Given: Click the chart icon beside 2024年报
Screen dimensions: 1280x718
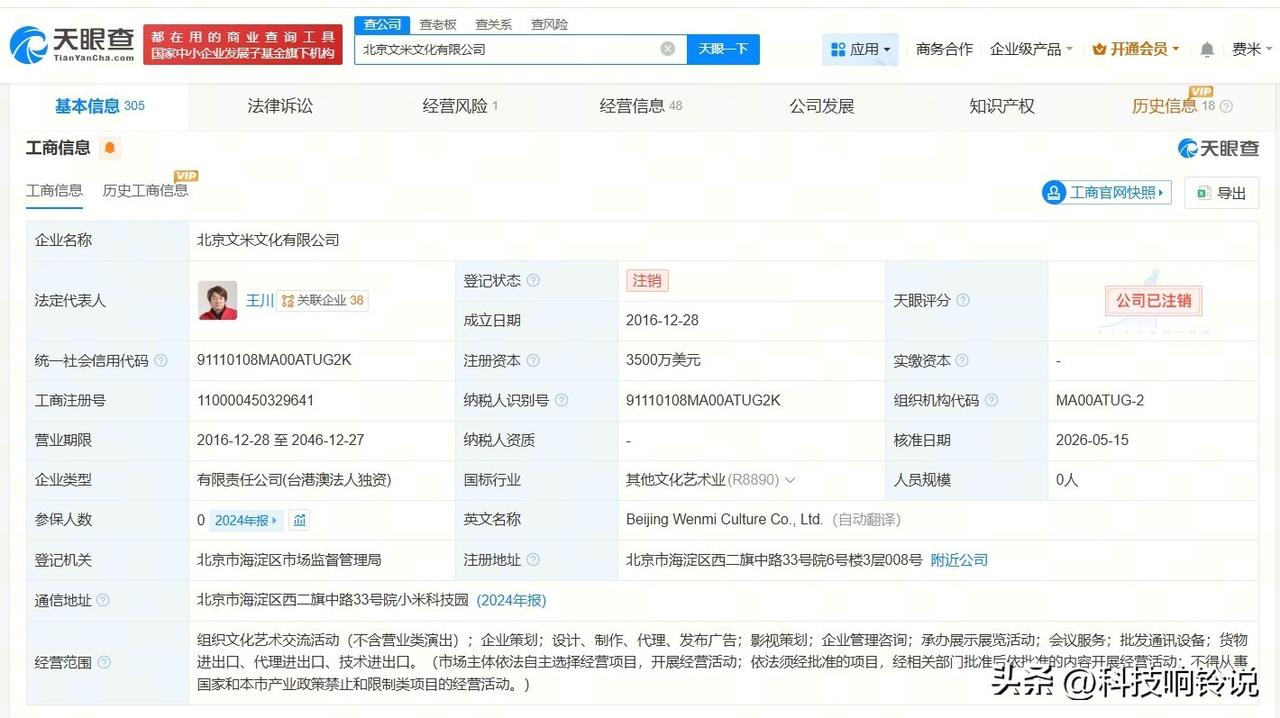Looking at the screenshot, I should [x=300, y=520].
